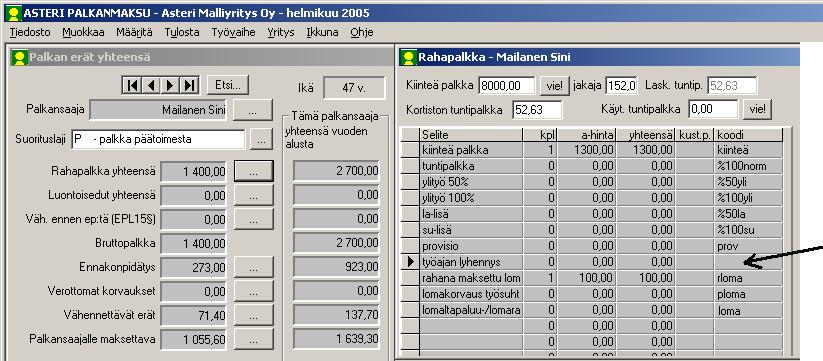Click the Käyt. tuntipalkka 0,00 field

[x=713, y=110]
